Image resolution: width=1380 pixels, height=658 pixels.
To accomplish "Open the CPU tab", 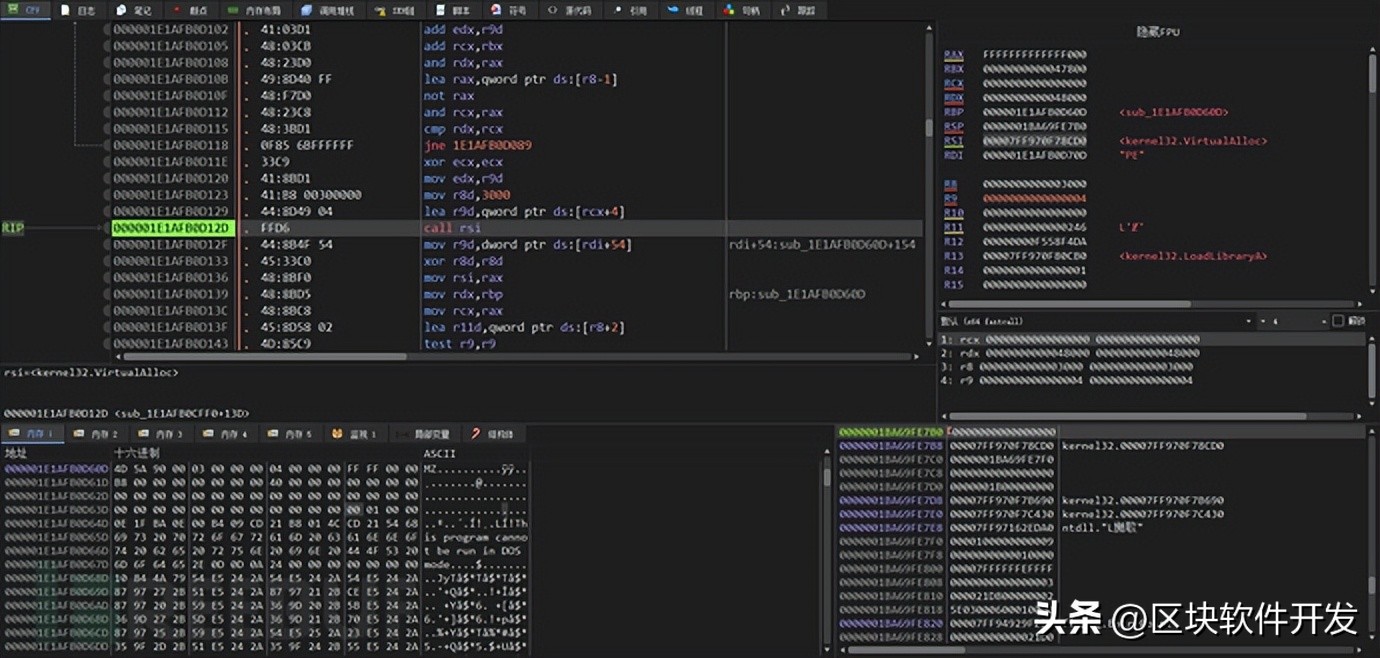I will point(24,10).
